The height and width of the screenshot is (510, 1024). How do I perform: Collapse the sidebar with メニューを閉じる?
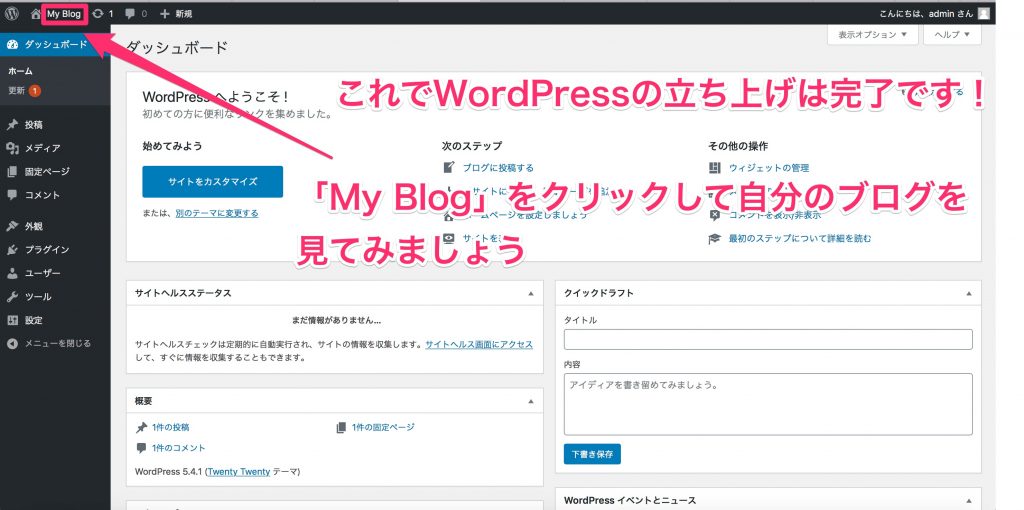click(x=57, y=343)
